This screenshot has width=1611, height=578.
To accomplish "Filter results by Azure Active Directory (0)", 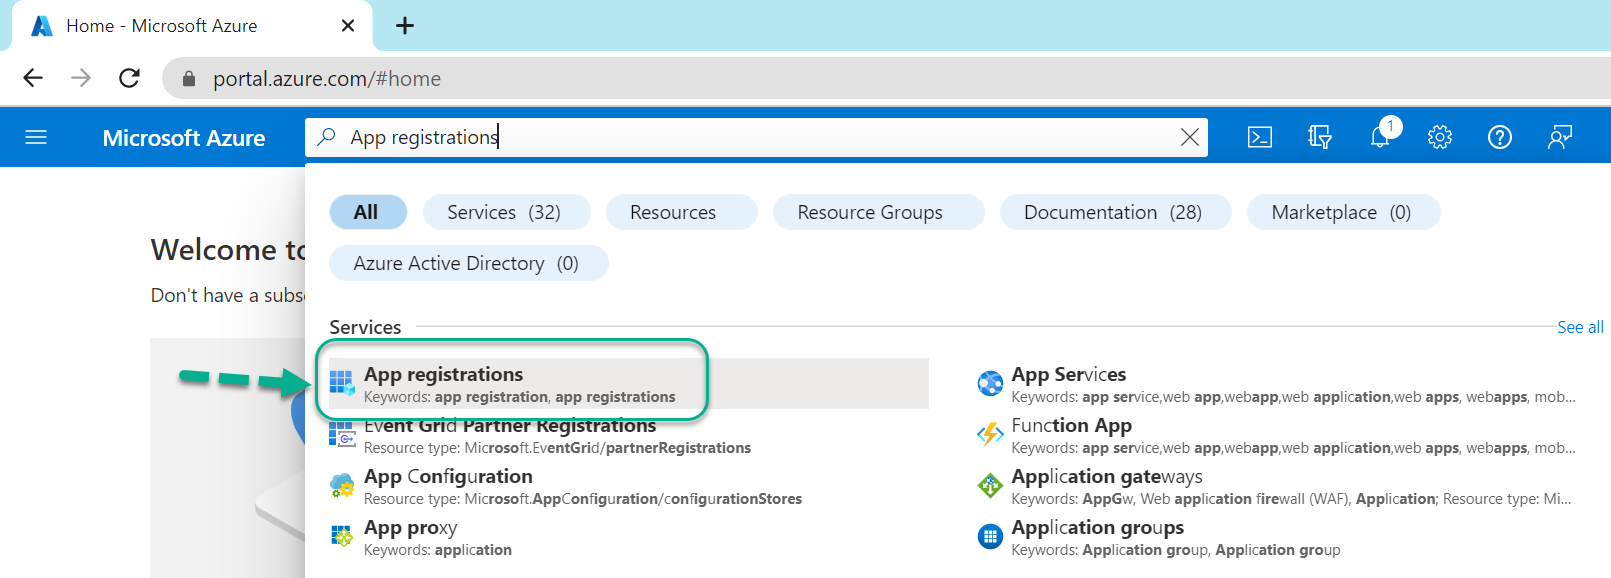I will [468, 263].
